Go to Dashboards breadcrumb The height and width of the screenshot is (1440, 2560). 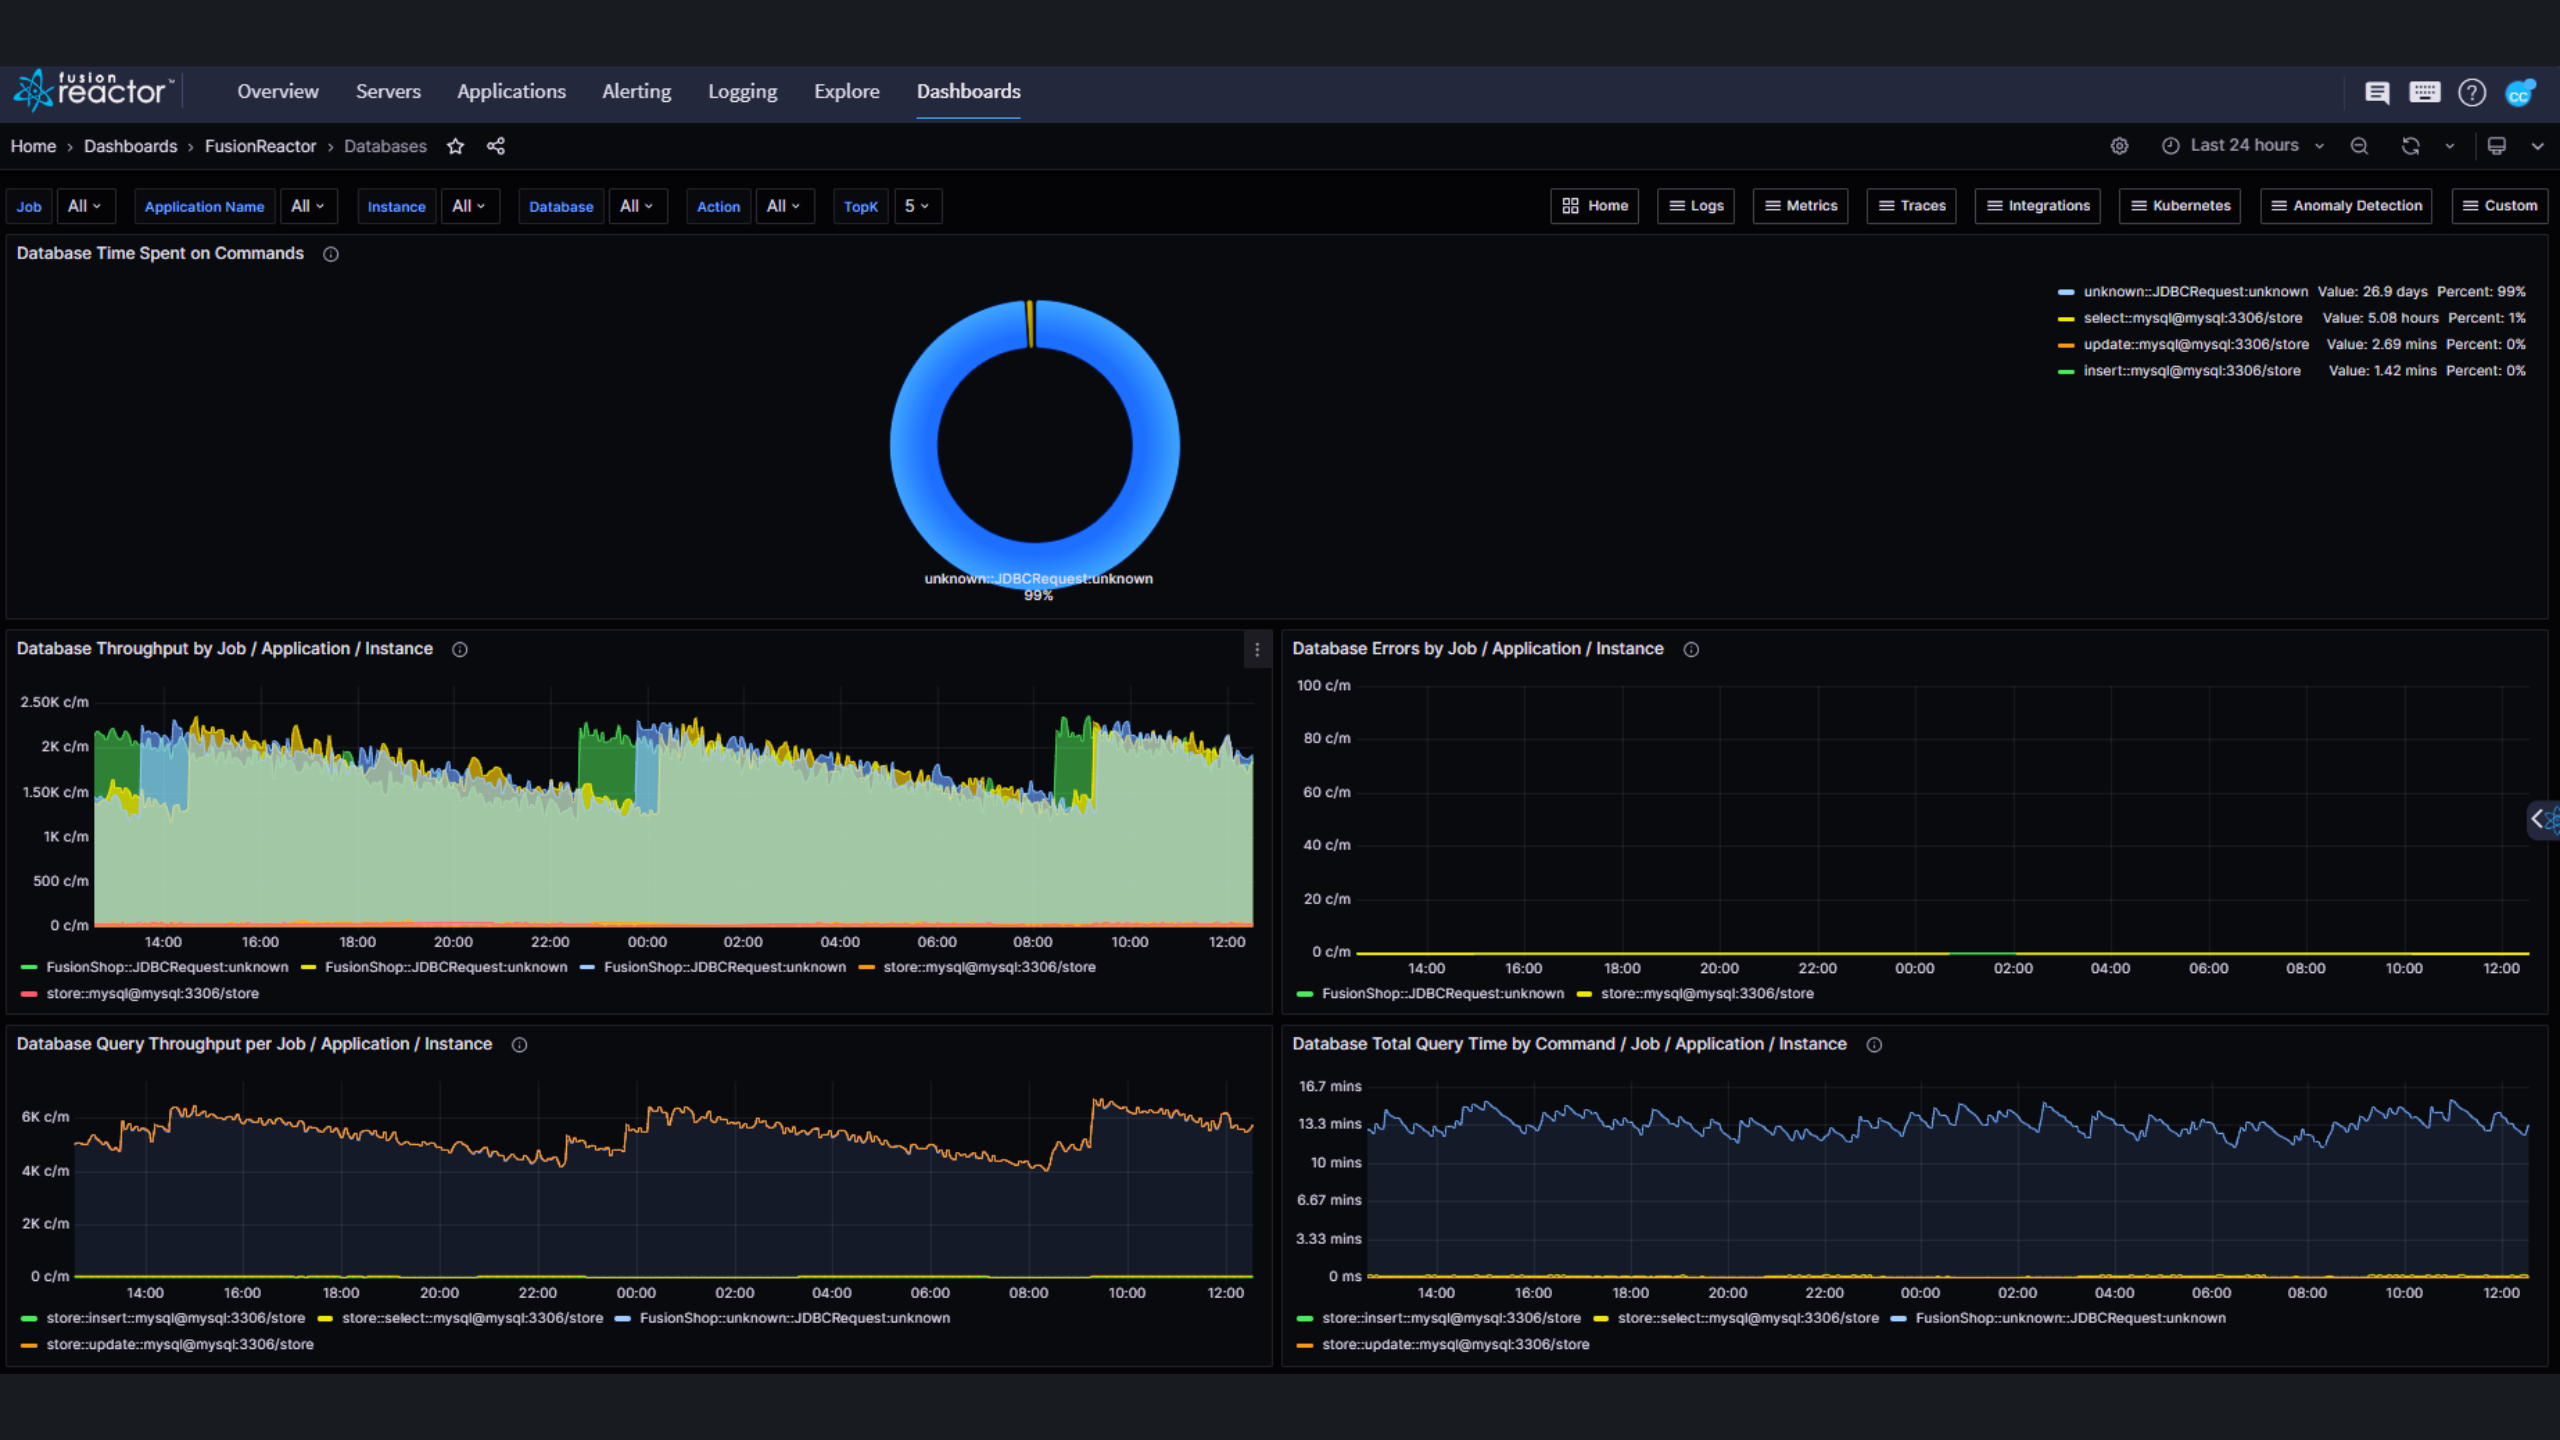tap(130, 146)
